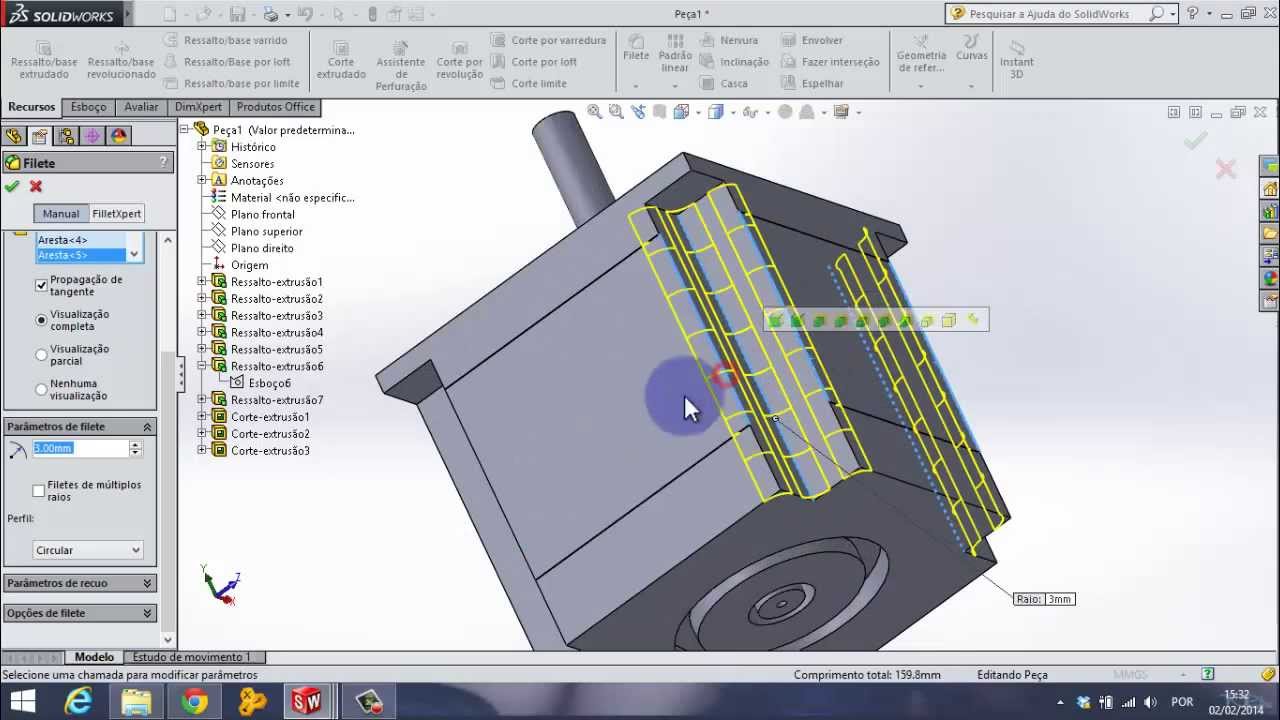
Task: Click the Casca tool
Action: click(x=724, y=84)
